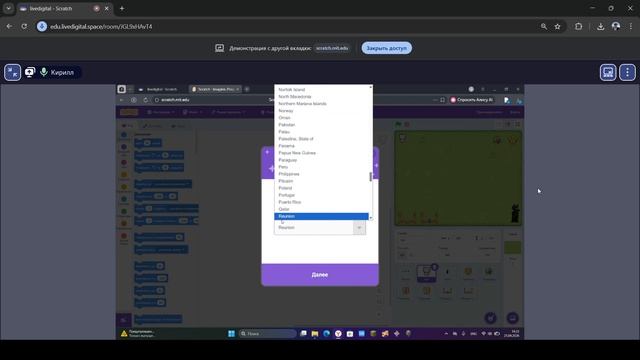Select Northern Mariana Islands option
This screenshot has width=640, height=360.
click(x=321, y=104)
